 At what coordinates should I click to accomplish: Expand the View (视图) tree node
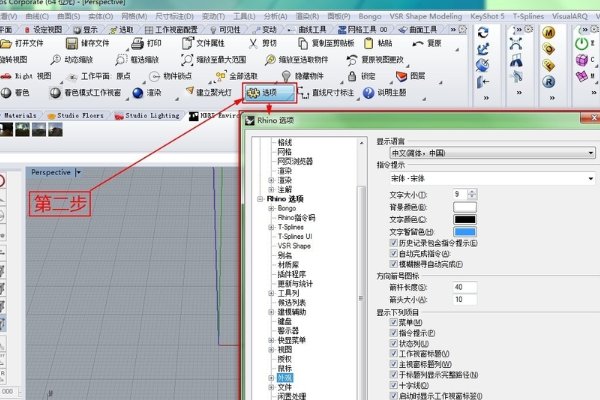coord(271,349)
